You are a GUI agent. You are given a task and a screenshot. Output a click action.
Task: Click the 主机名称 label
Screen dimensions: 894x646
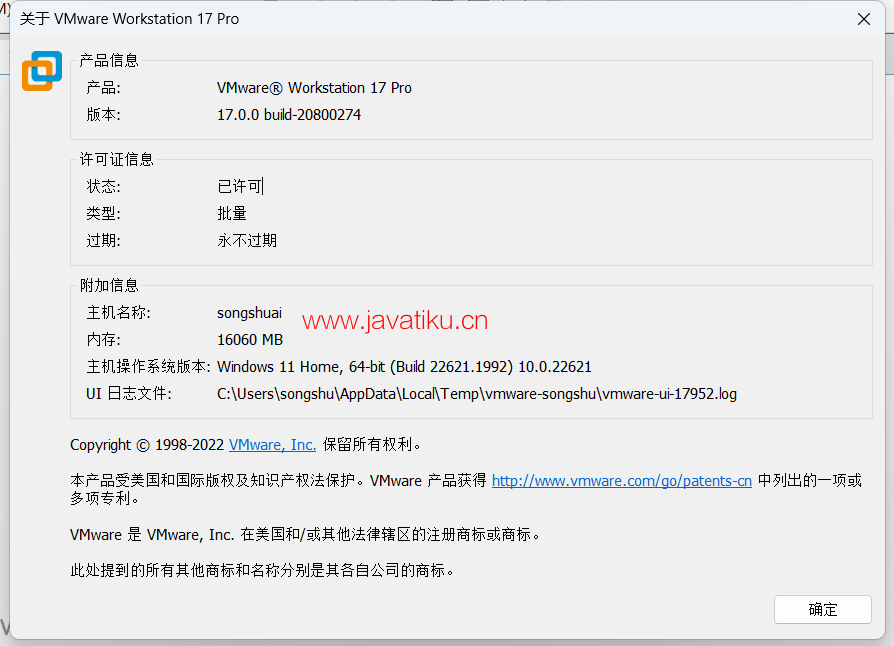(x=119, y=313)
